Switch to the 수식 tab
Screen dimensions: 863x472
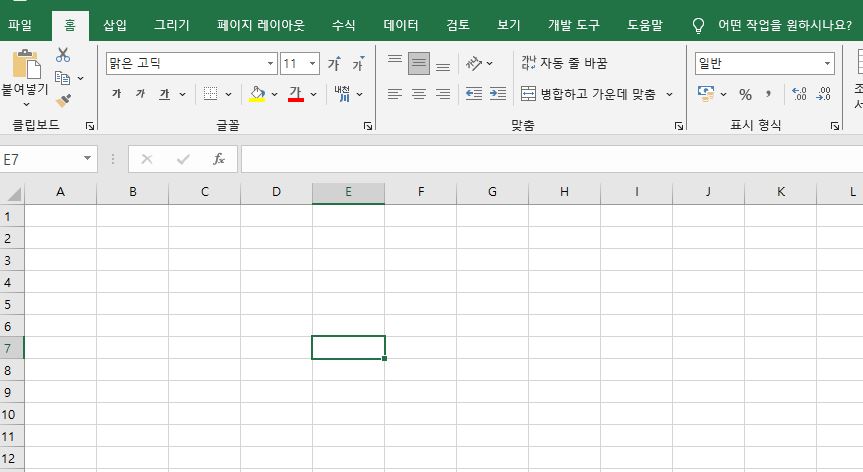pyautogui.click(x=343, y=25)
